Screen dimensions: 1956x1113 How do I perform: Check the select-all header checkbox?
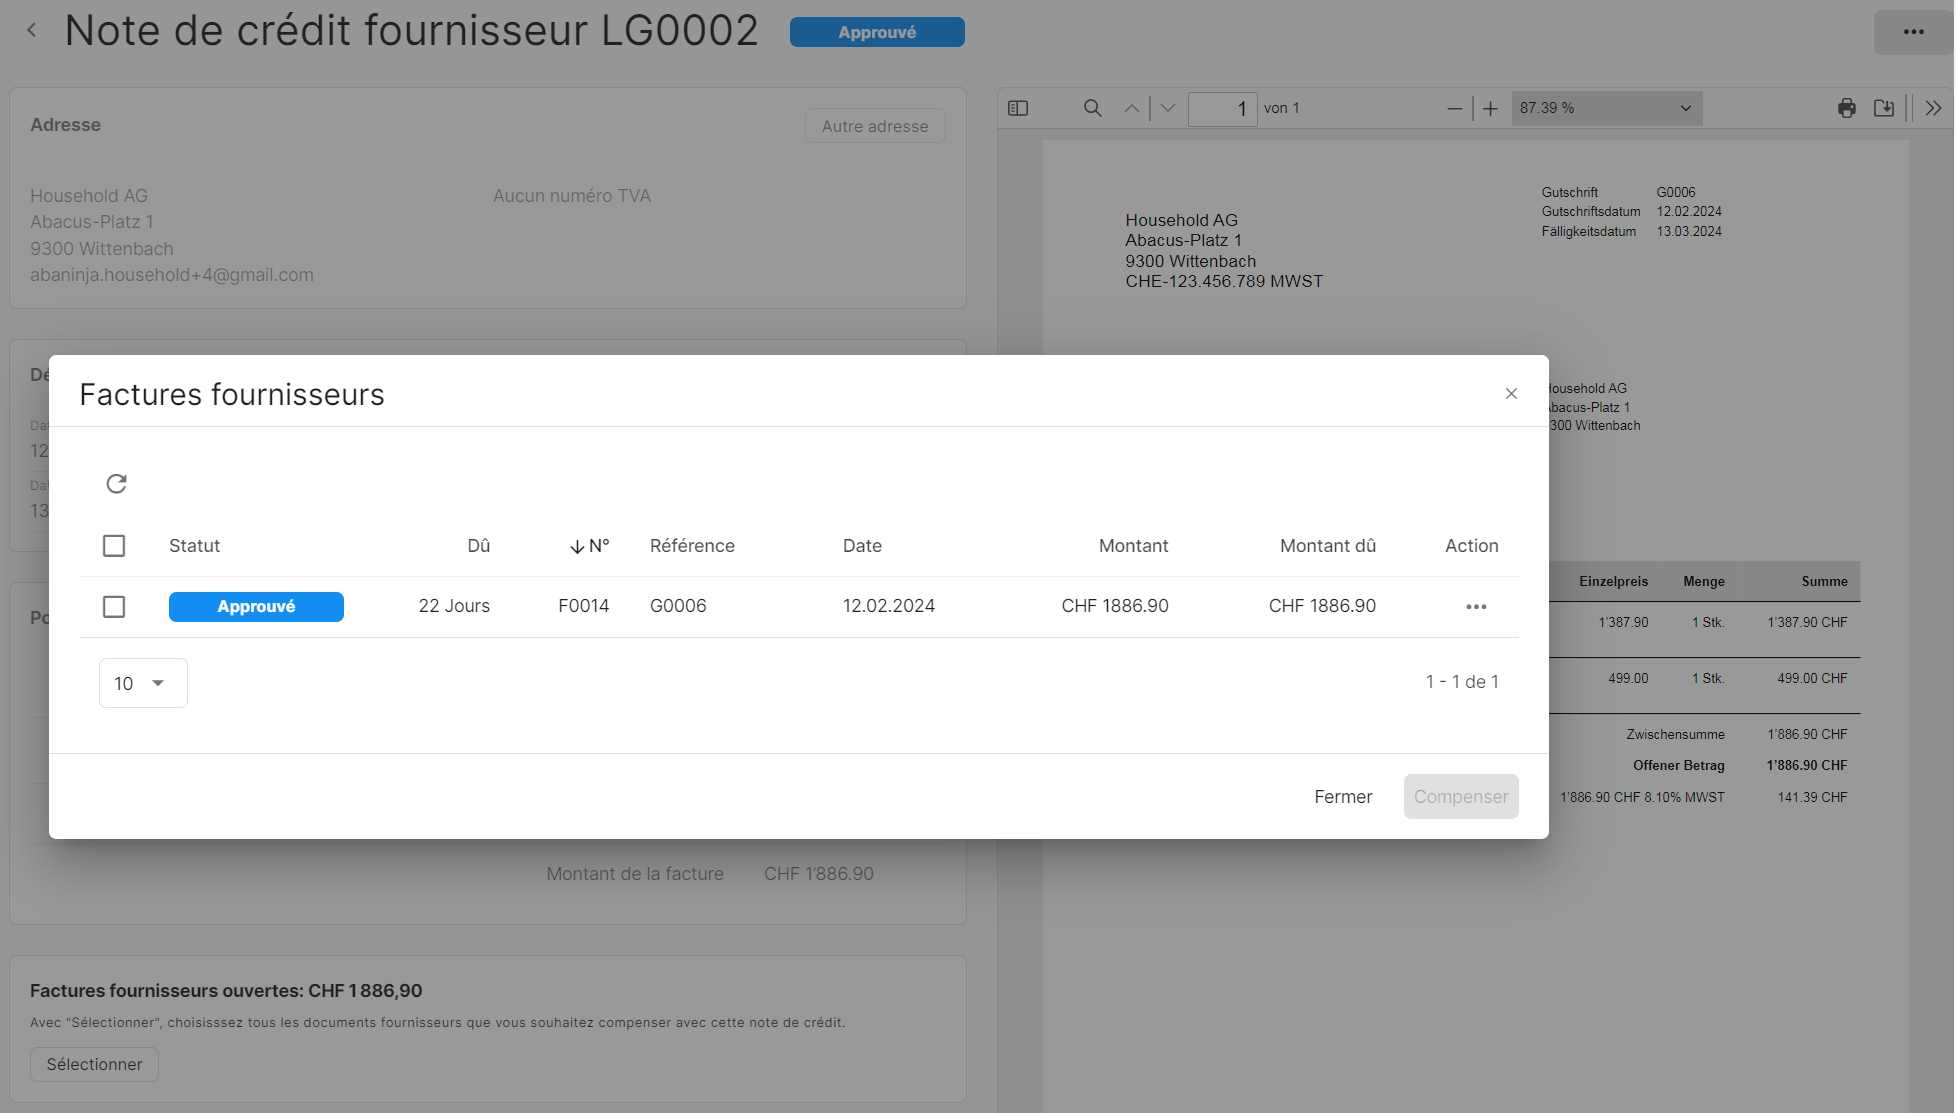(114, 546)
